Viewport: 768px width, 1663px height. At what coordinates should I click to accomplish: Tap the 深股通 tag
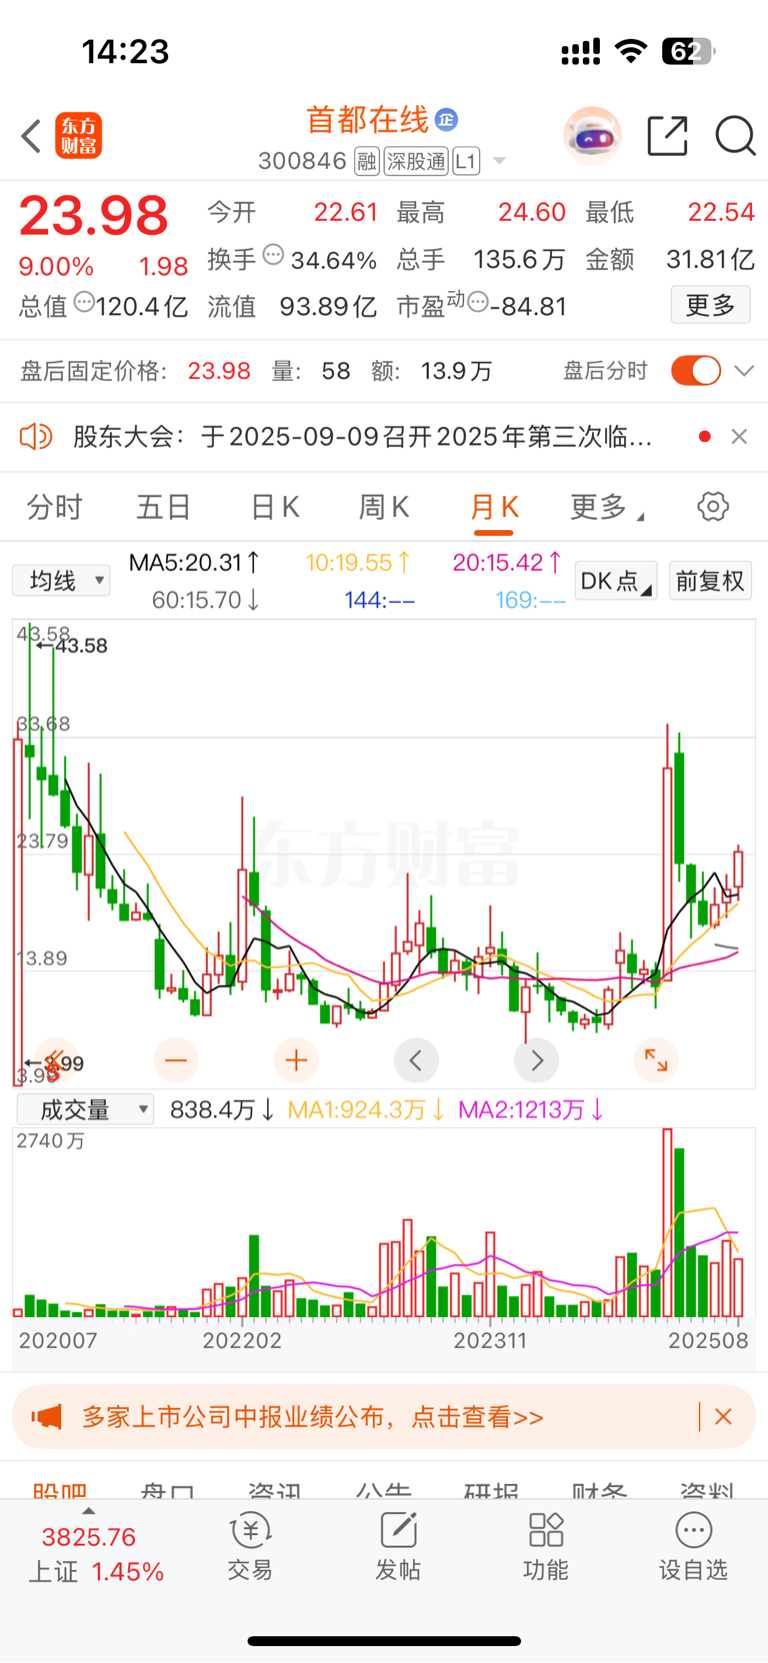(416, 161)
